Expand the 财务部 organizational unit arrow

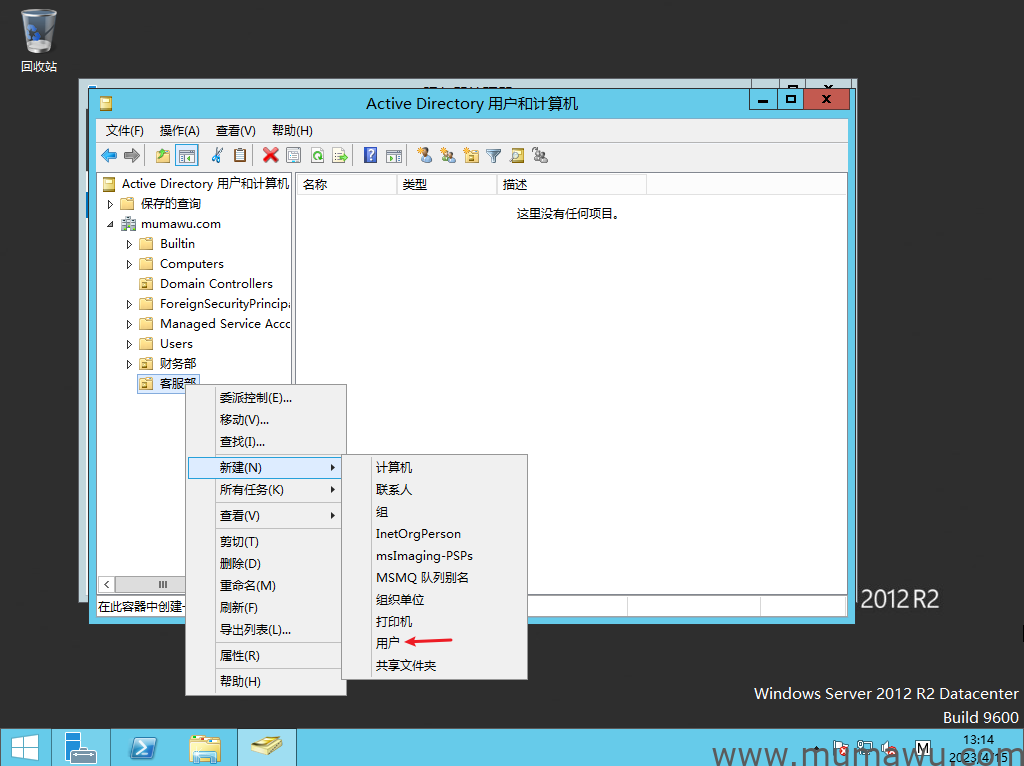[129, 364]
